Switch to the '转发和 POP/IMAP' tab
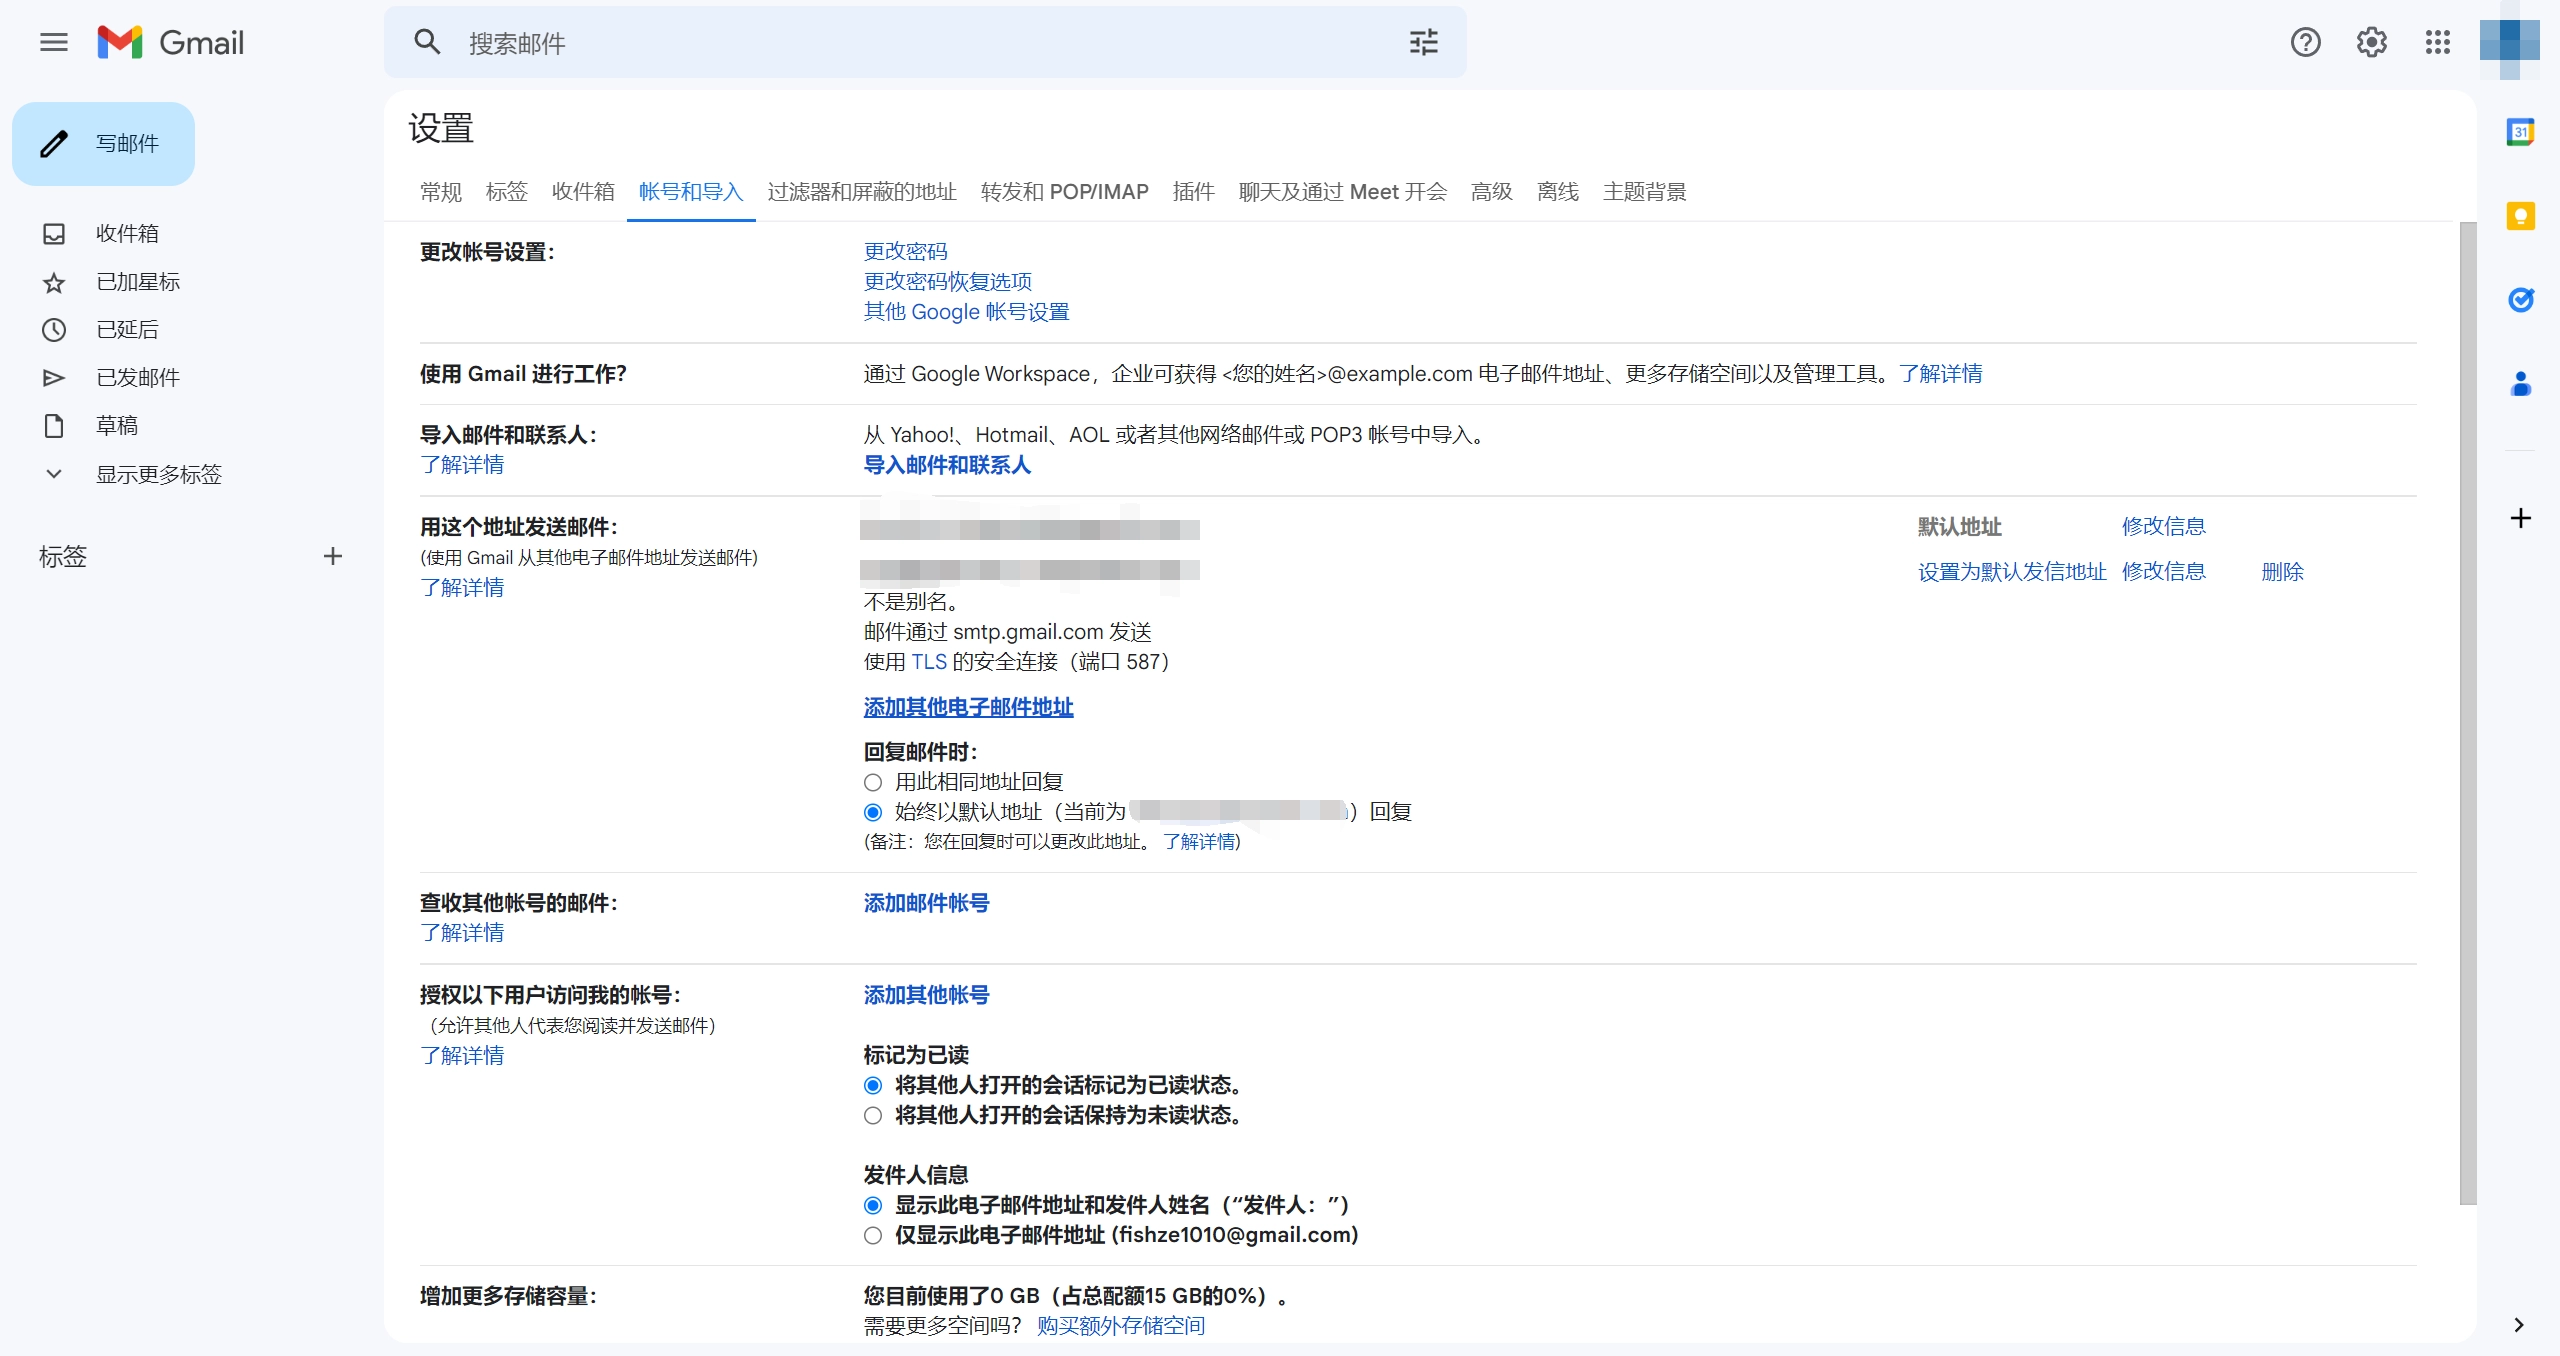The image size is (2560, 1356). point(1064,192)
